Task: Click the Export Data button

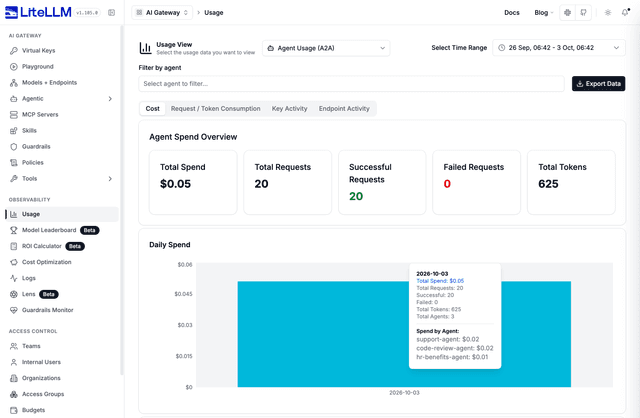Action: point(598,84)
